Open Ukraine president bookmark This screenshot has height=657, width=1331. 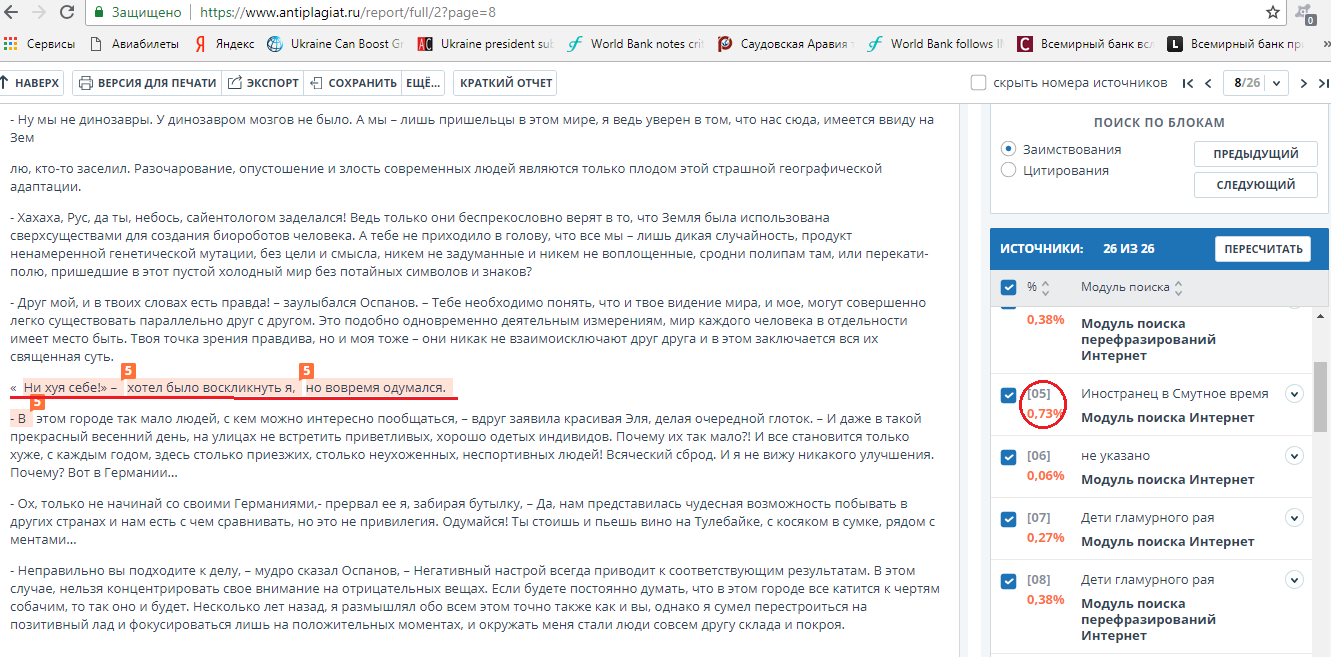(x=485, y=44)
